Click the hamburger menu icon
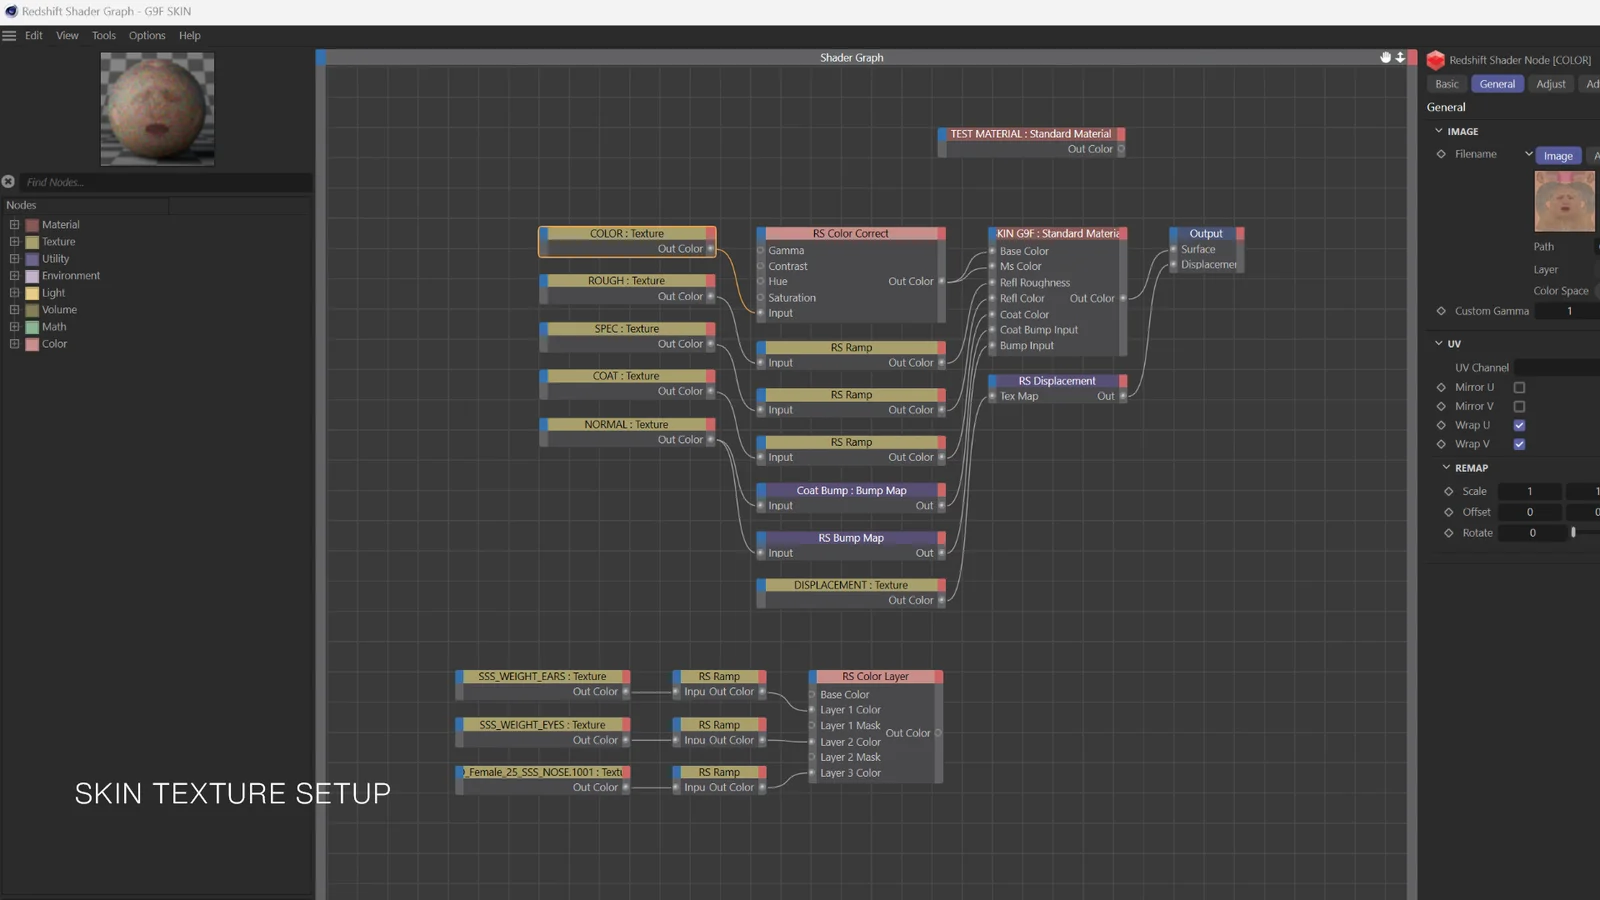1600x900 pixels. [9, 35]
